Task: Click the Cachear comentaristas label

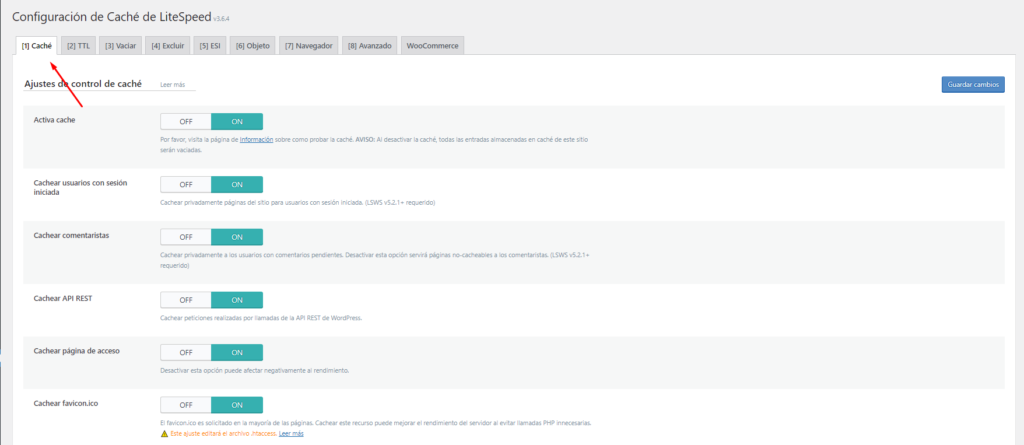Action: click(71, 235)
